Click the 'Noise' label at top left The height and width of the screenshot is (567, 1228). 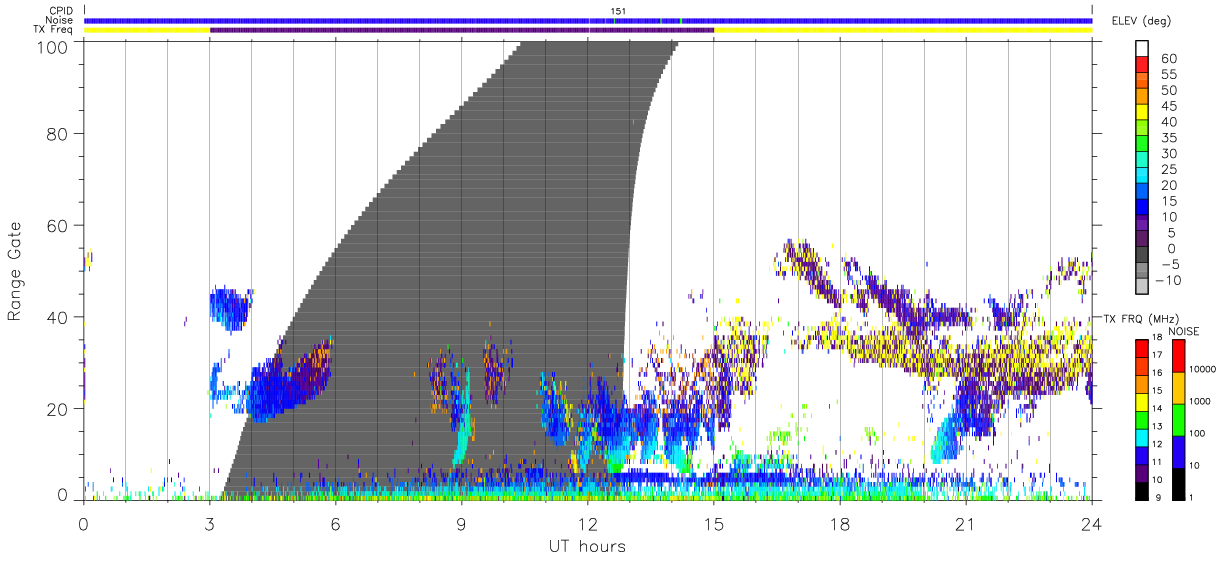(x=61, y=20)
